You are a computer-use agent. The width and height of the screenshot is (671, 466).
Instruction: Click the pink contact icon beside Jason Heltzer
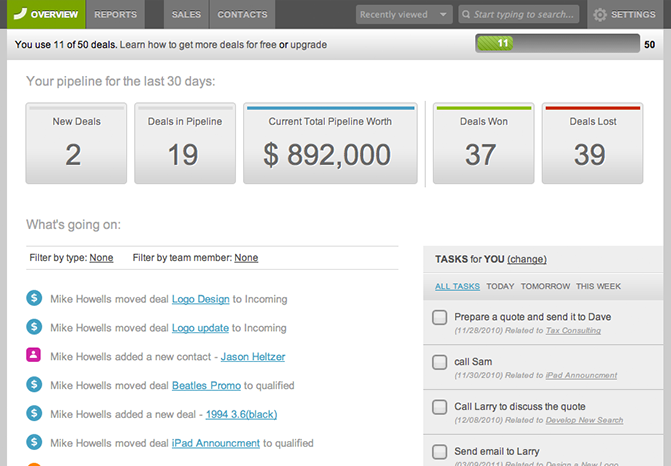tap(33, 355)
